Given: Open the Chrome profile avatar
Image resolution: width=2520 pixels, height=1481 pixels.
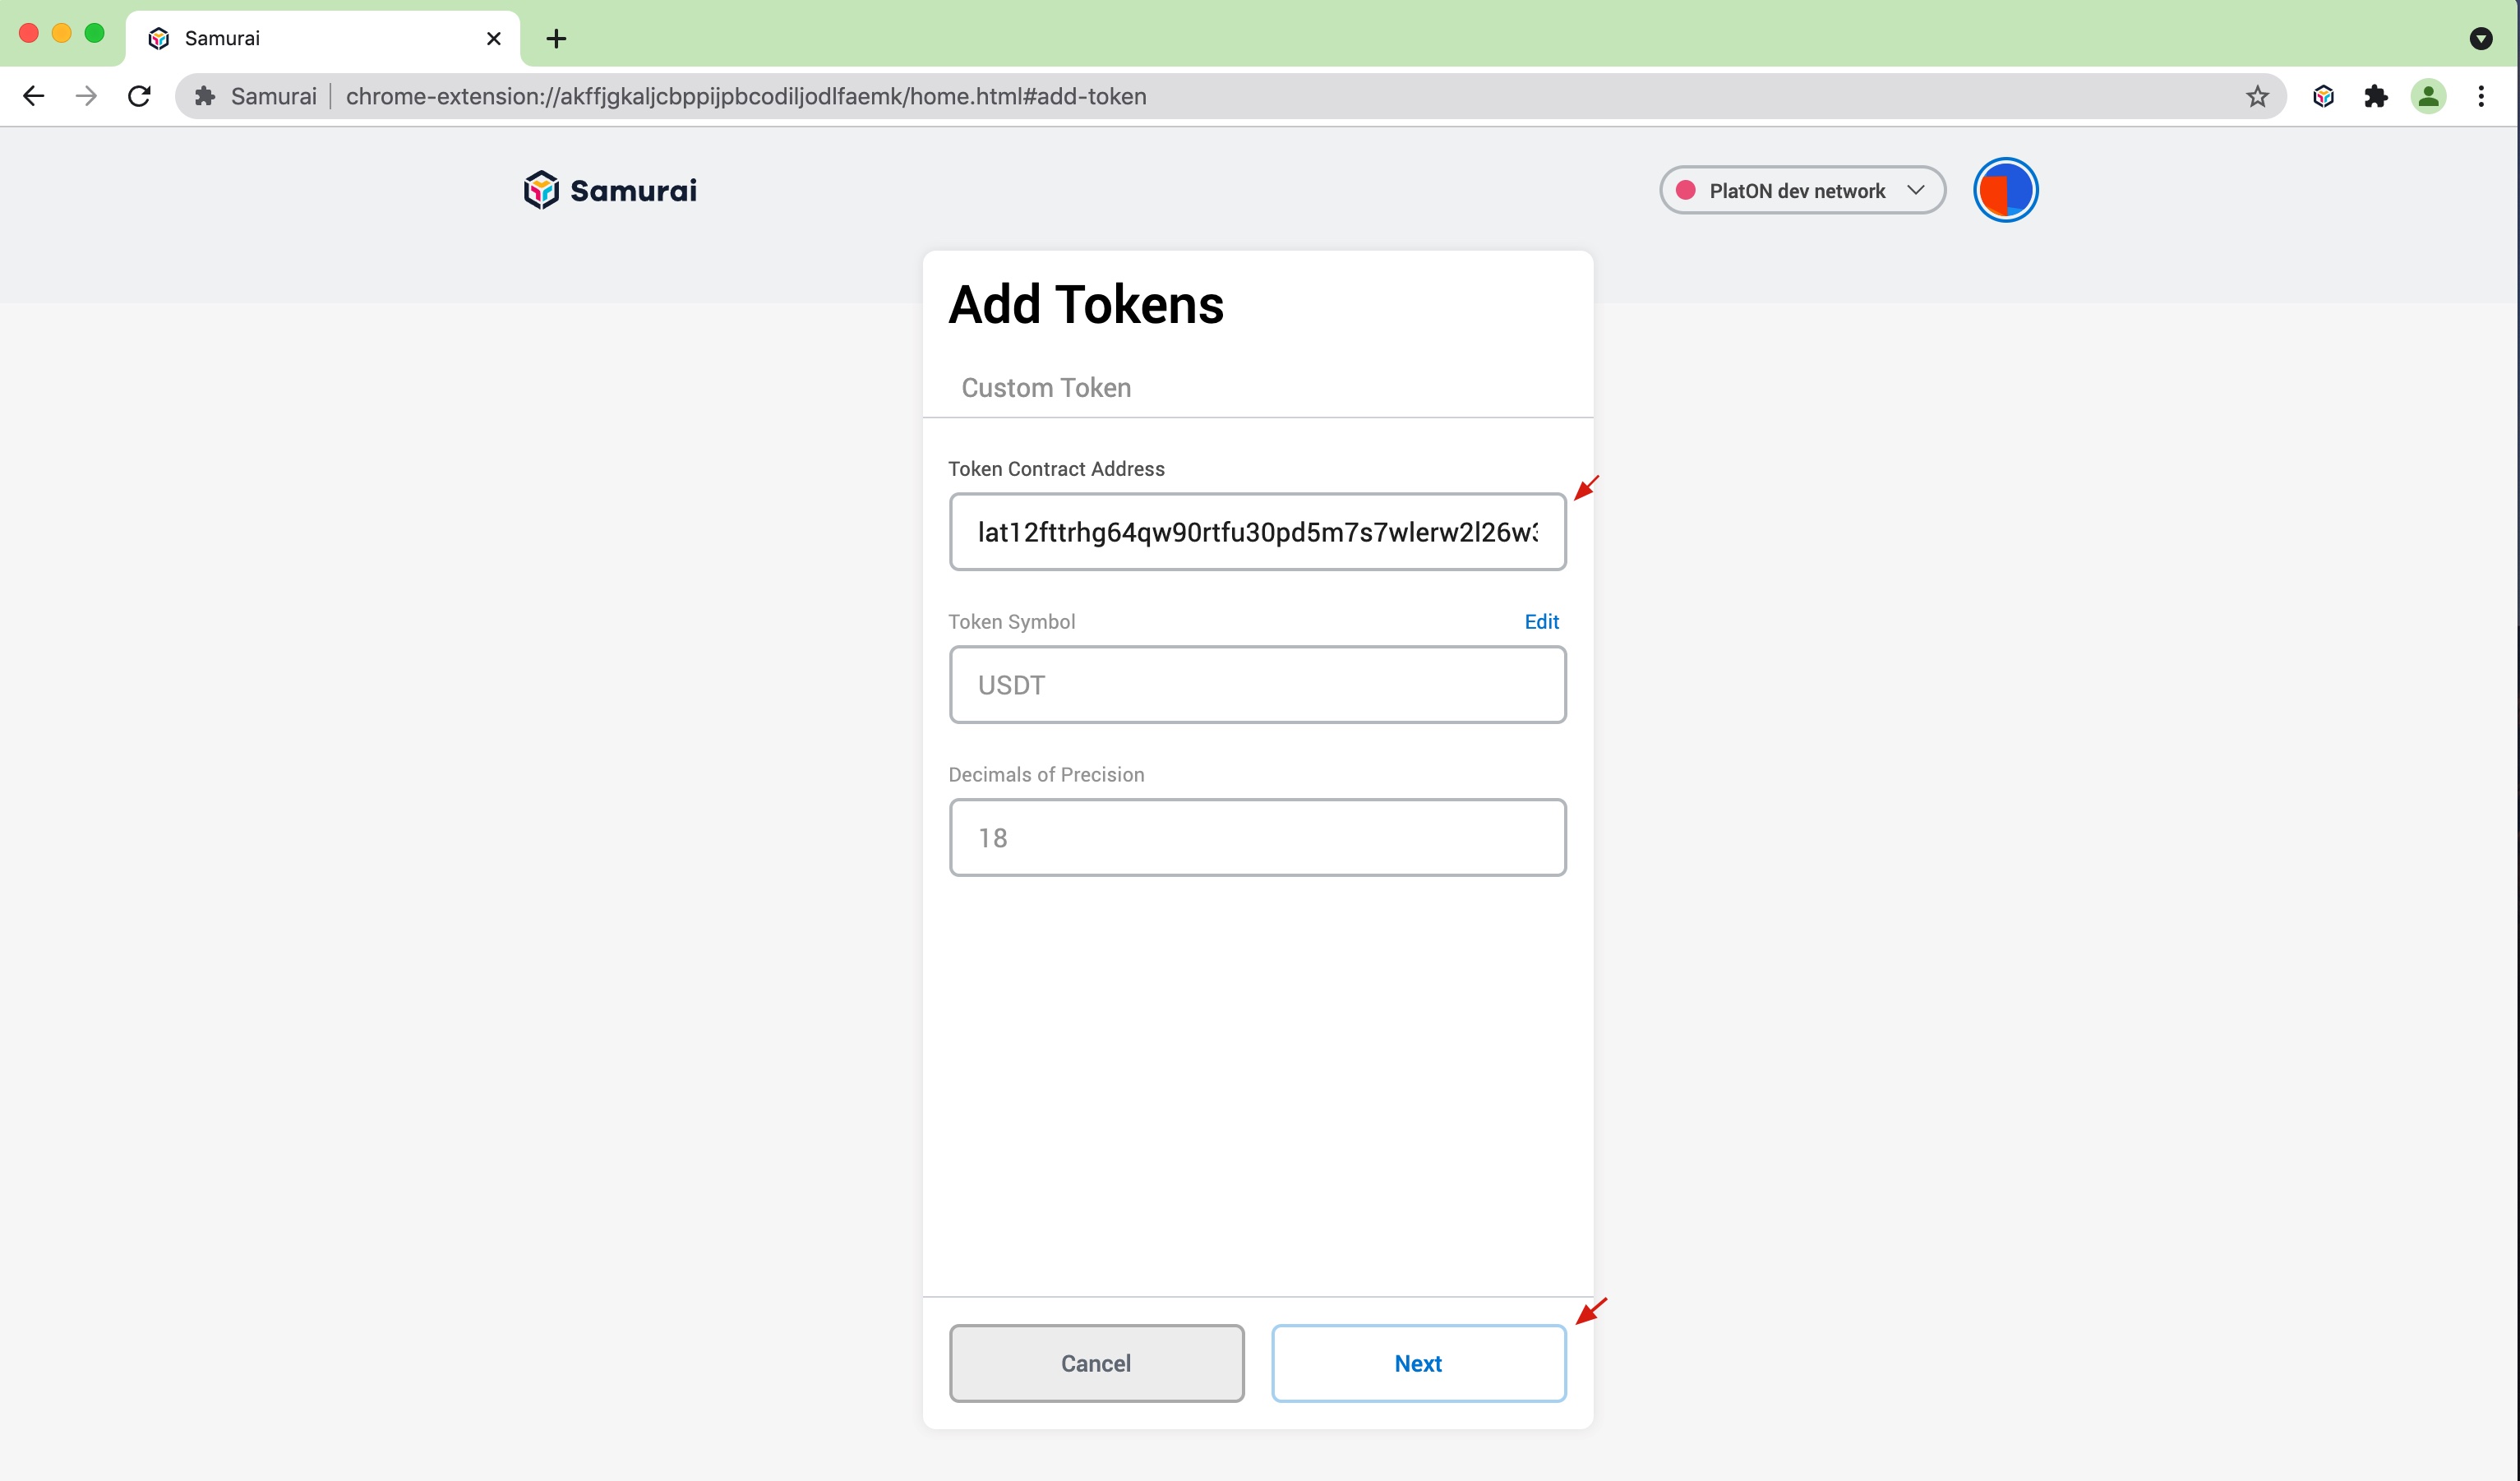Looking at the screenshot, I should coord(2428,96).
